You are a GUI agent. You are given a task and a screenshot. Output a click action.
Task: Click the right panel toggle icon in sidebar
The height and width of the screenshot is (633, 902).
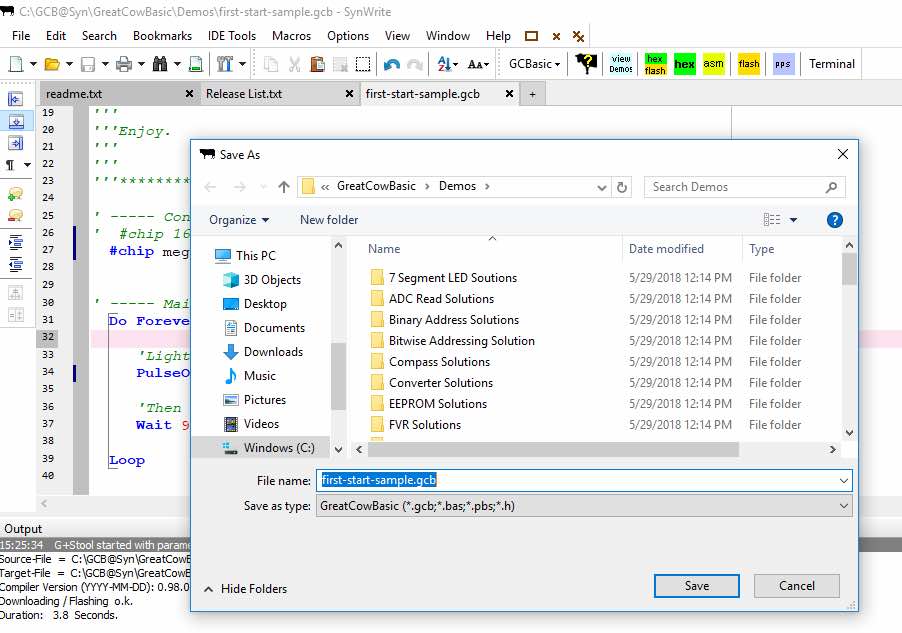(x=16, y=143)
